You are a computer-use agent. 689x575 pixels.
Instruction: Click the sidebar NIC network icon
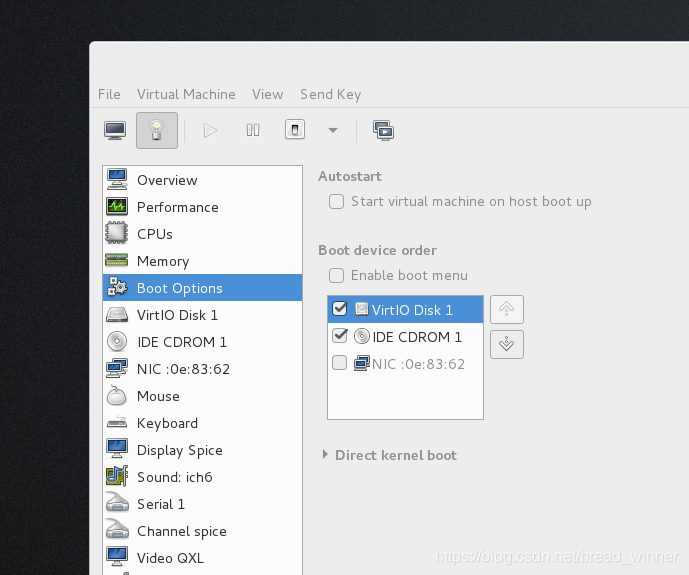pyautogui.click(x=117, y=368)
